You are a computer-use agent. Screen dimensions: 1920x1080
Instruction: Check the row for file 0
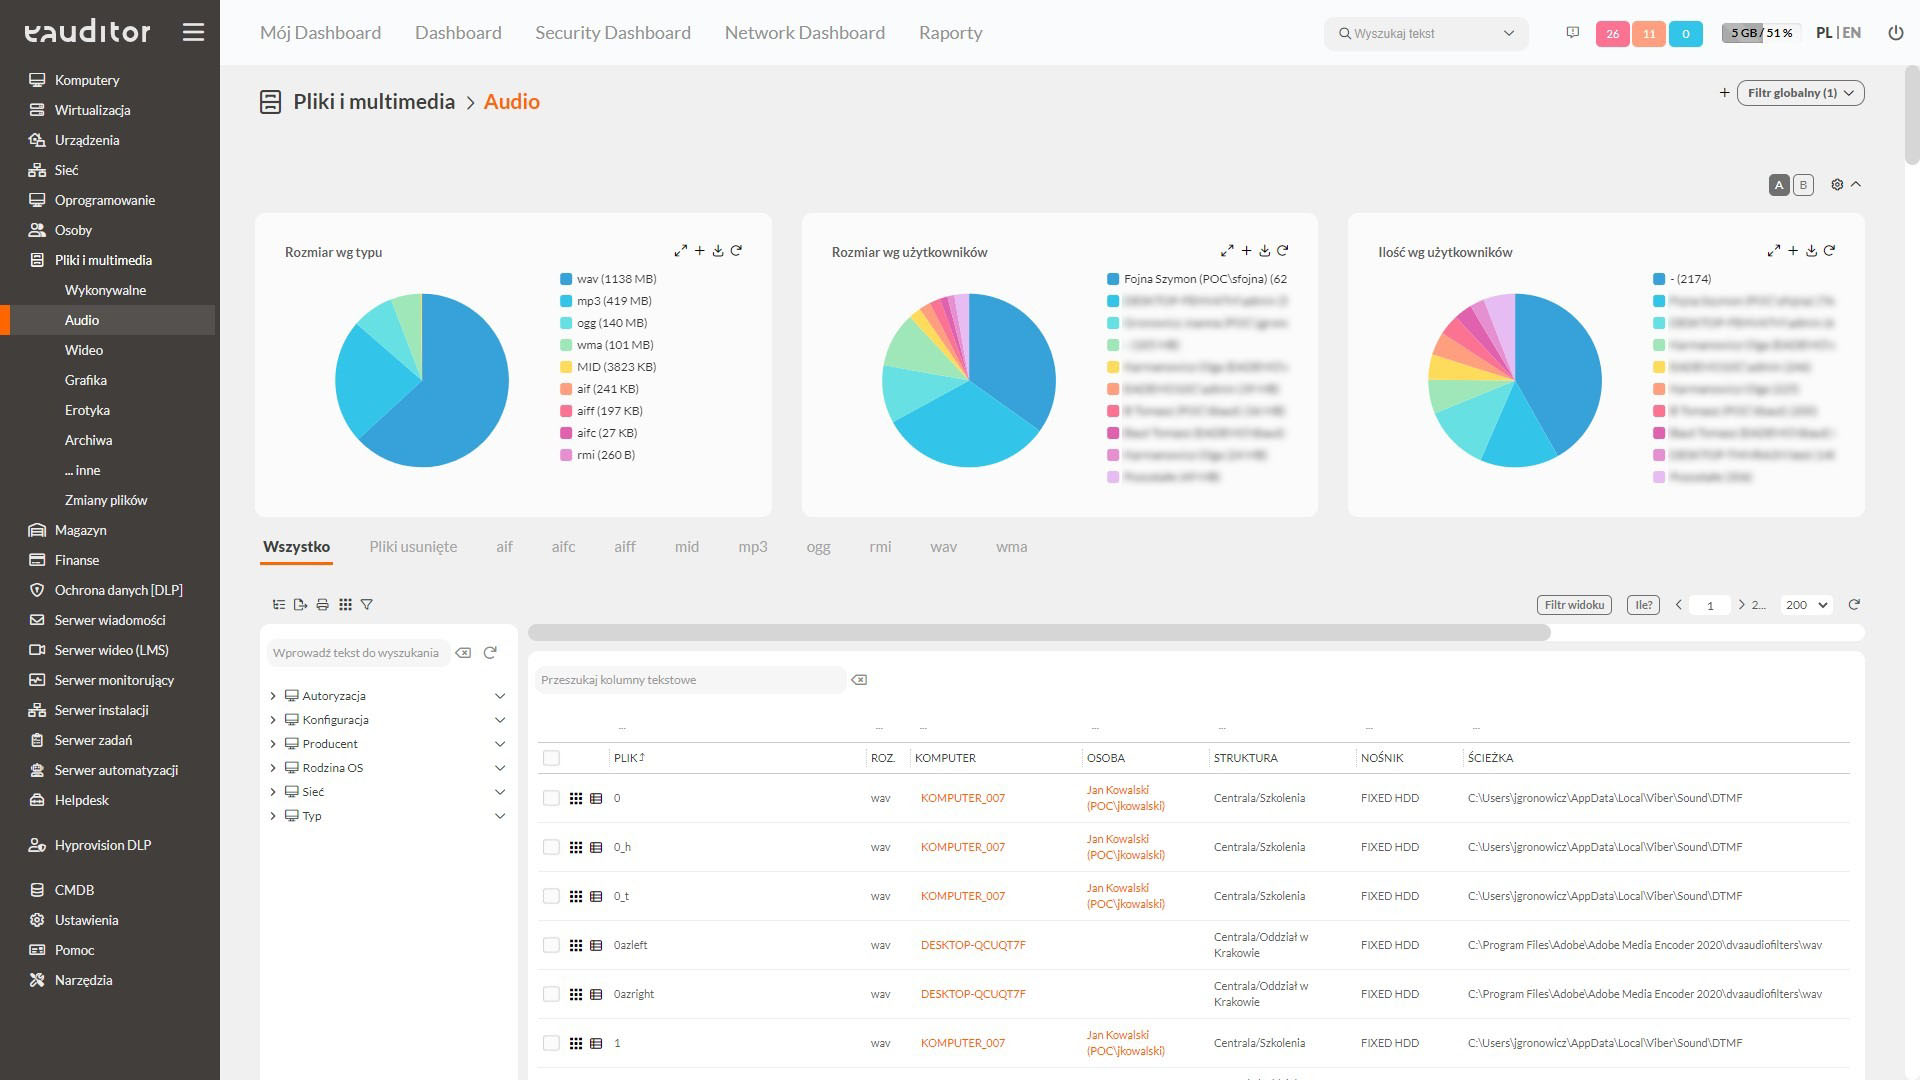[x=551, y=798]
